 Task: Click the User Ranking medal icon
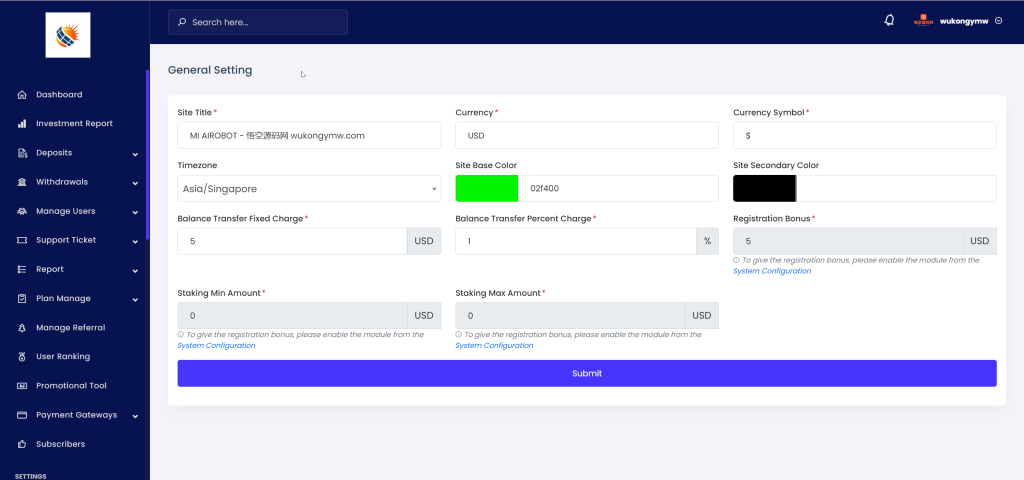pyautogui.click(x=22, y=357)
